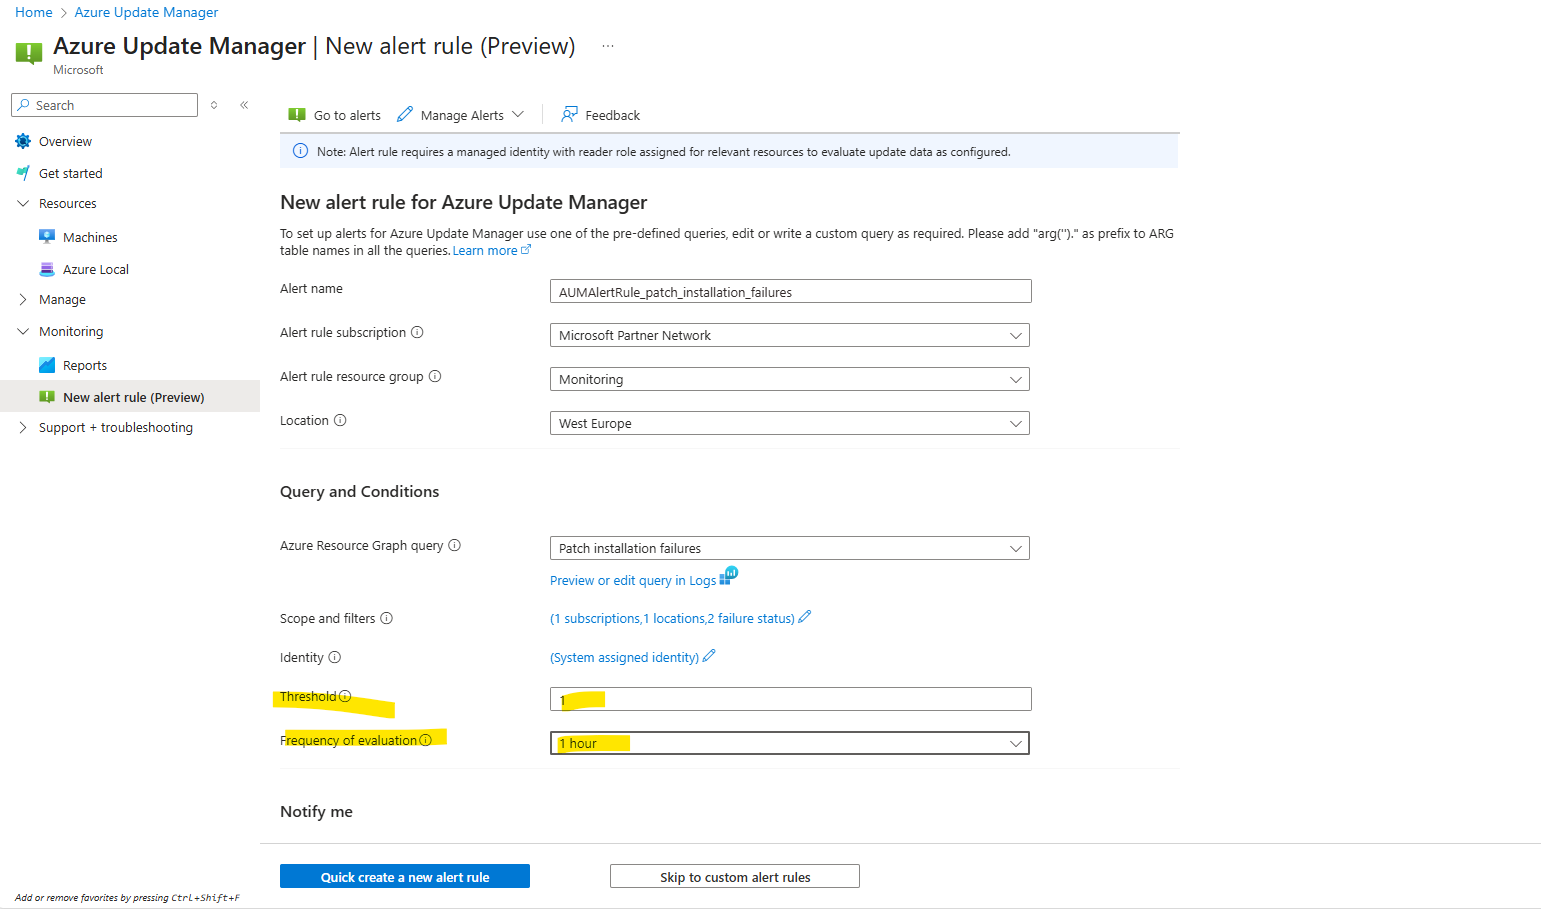Collapse the Resources sidebar section
Viewport: 1541px width, 909px height.
pyautogui.click(x=23, y=203)
